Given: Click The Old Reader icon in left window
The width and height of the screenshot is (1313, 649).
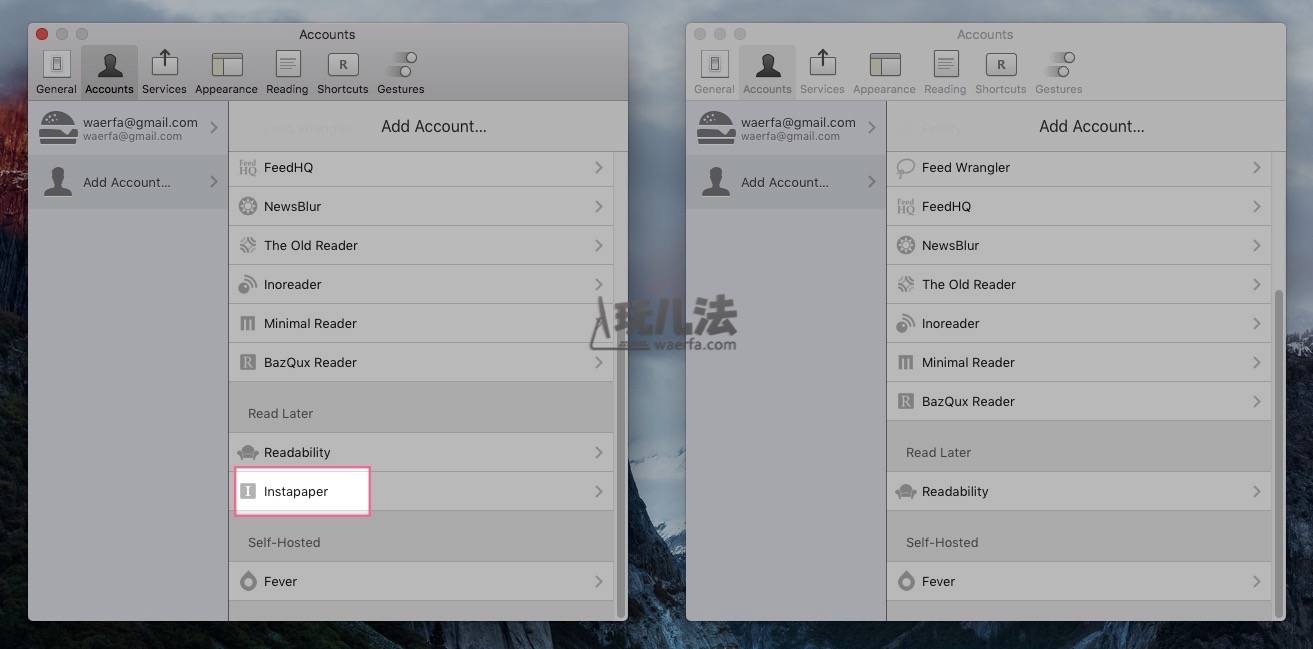Looking at the screenshot, I should pos(248,246).
